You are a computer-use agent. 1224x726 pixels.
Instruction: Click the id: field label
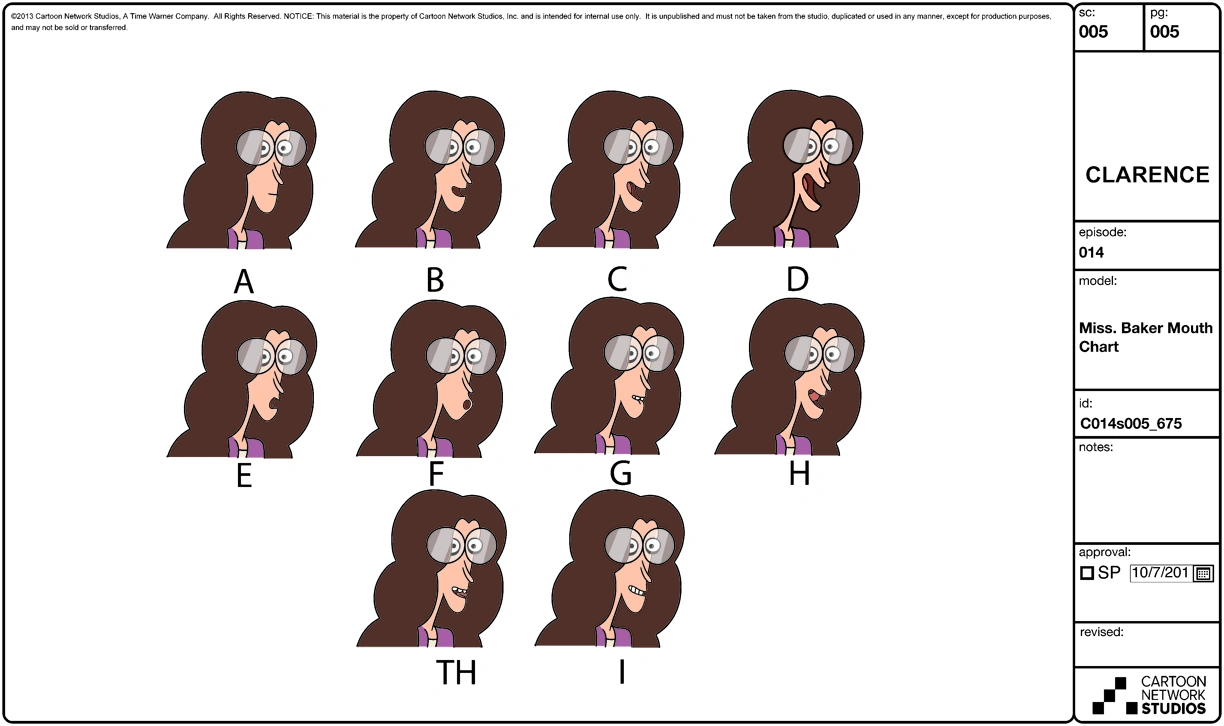pyautogui.click(x=1085, y=403)
